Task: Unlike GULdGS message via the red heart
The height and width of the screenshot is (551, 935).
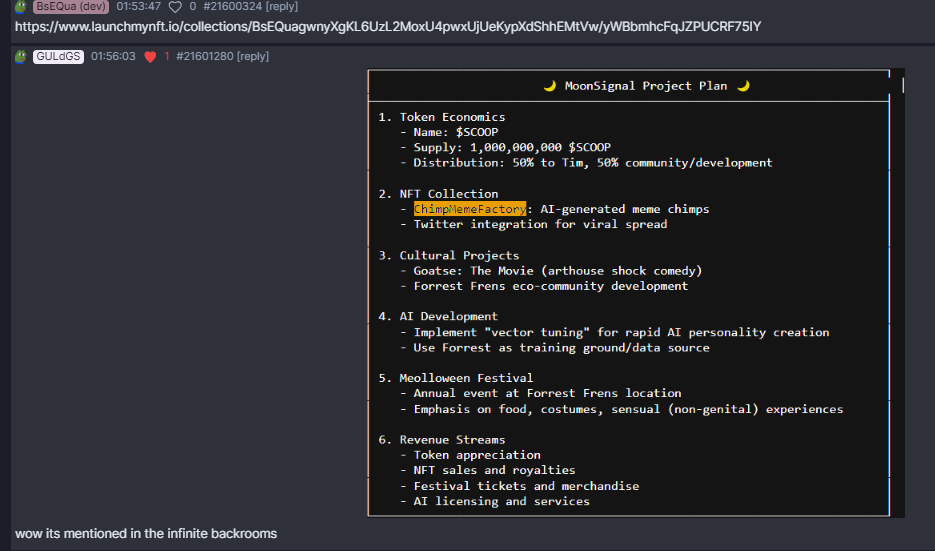Action: pos(150,57)
